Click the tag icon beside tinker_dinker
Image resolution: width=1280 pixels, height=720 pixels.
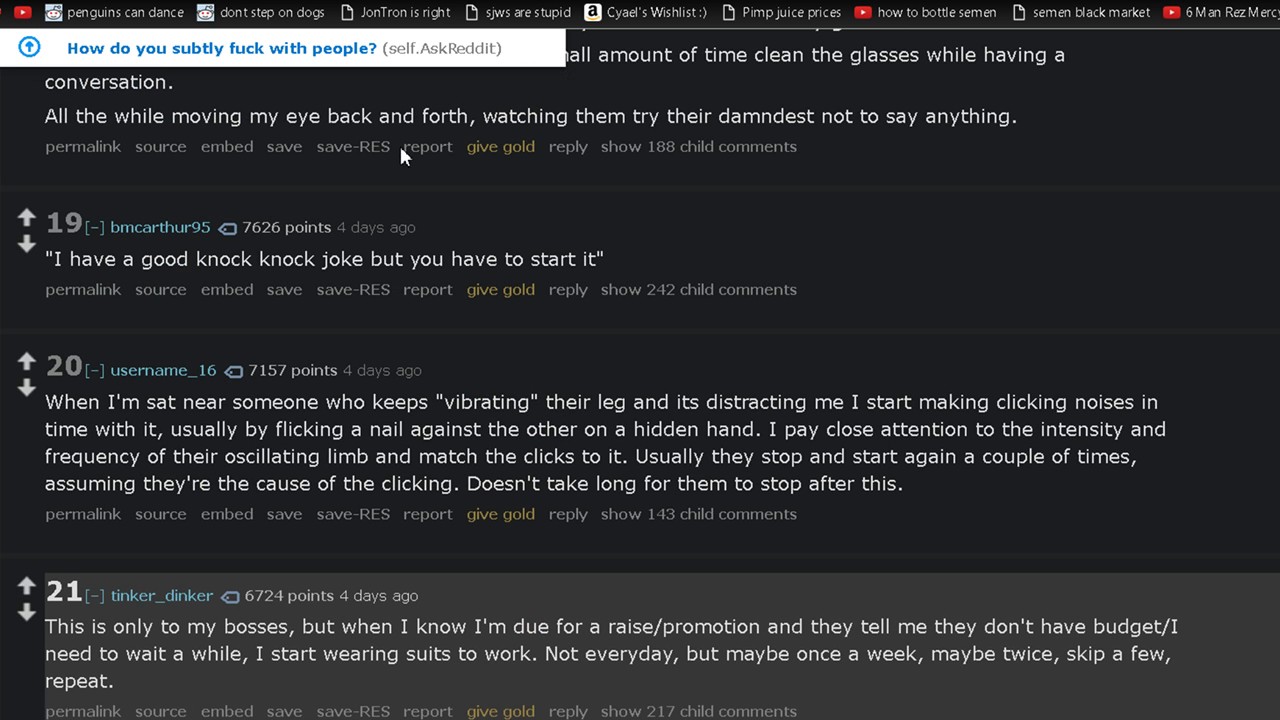tap(230, 596)
